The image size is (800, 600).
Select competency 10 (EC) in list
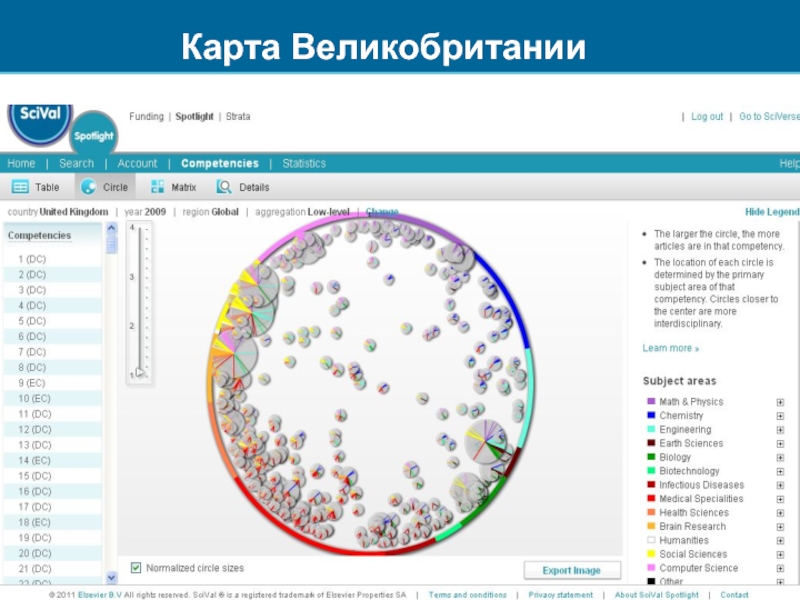pos(53,398)
